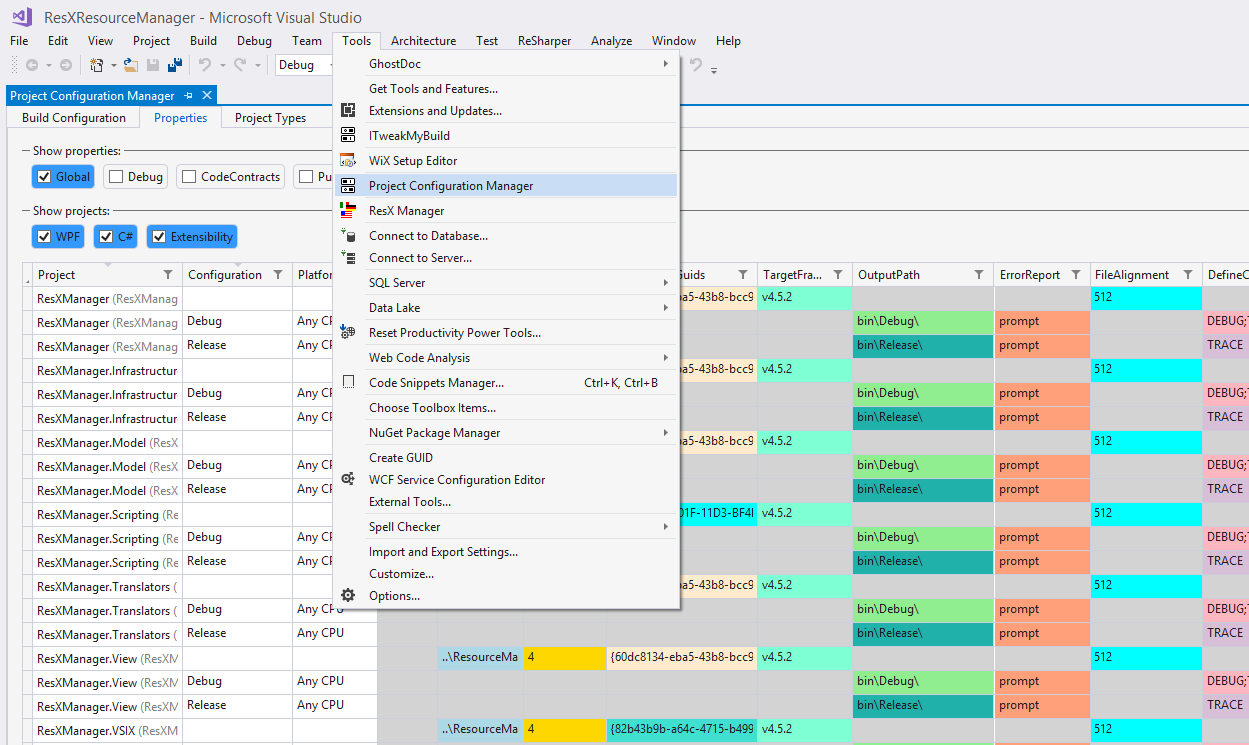1249x745 pixels.
Task: Click the Save All toolbar icon
Action: point(175,65)
